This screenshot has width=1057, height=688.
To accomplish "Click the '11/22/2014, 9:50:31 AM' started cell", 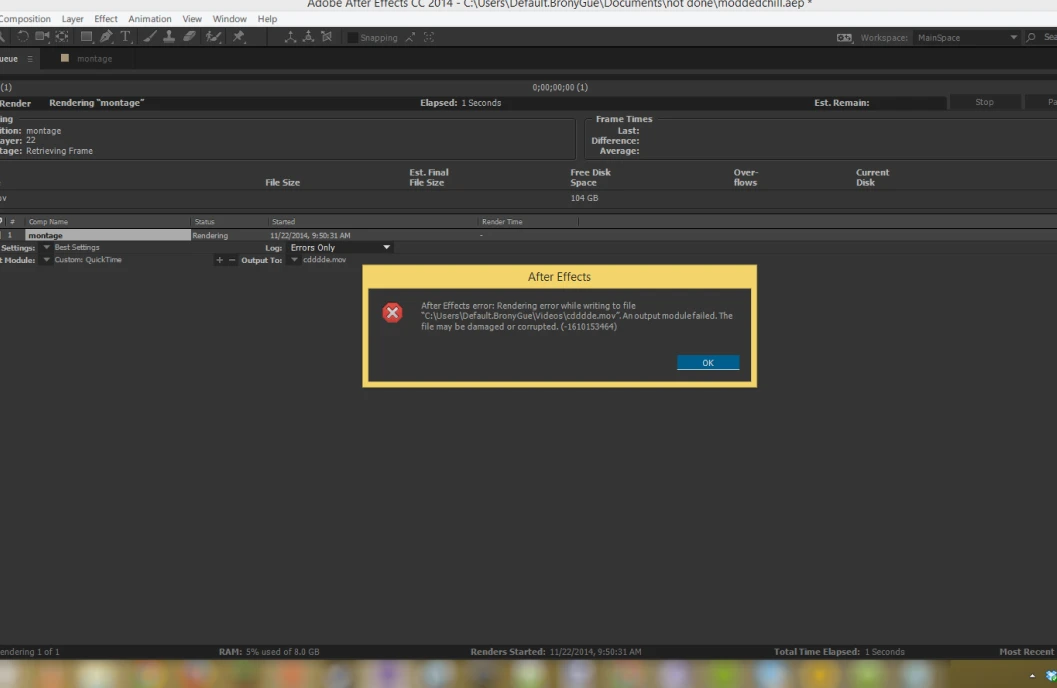I will pyautogui.click(x=310, y=236).
